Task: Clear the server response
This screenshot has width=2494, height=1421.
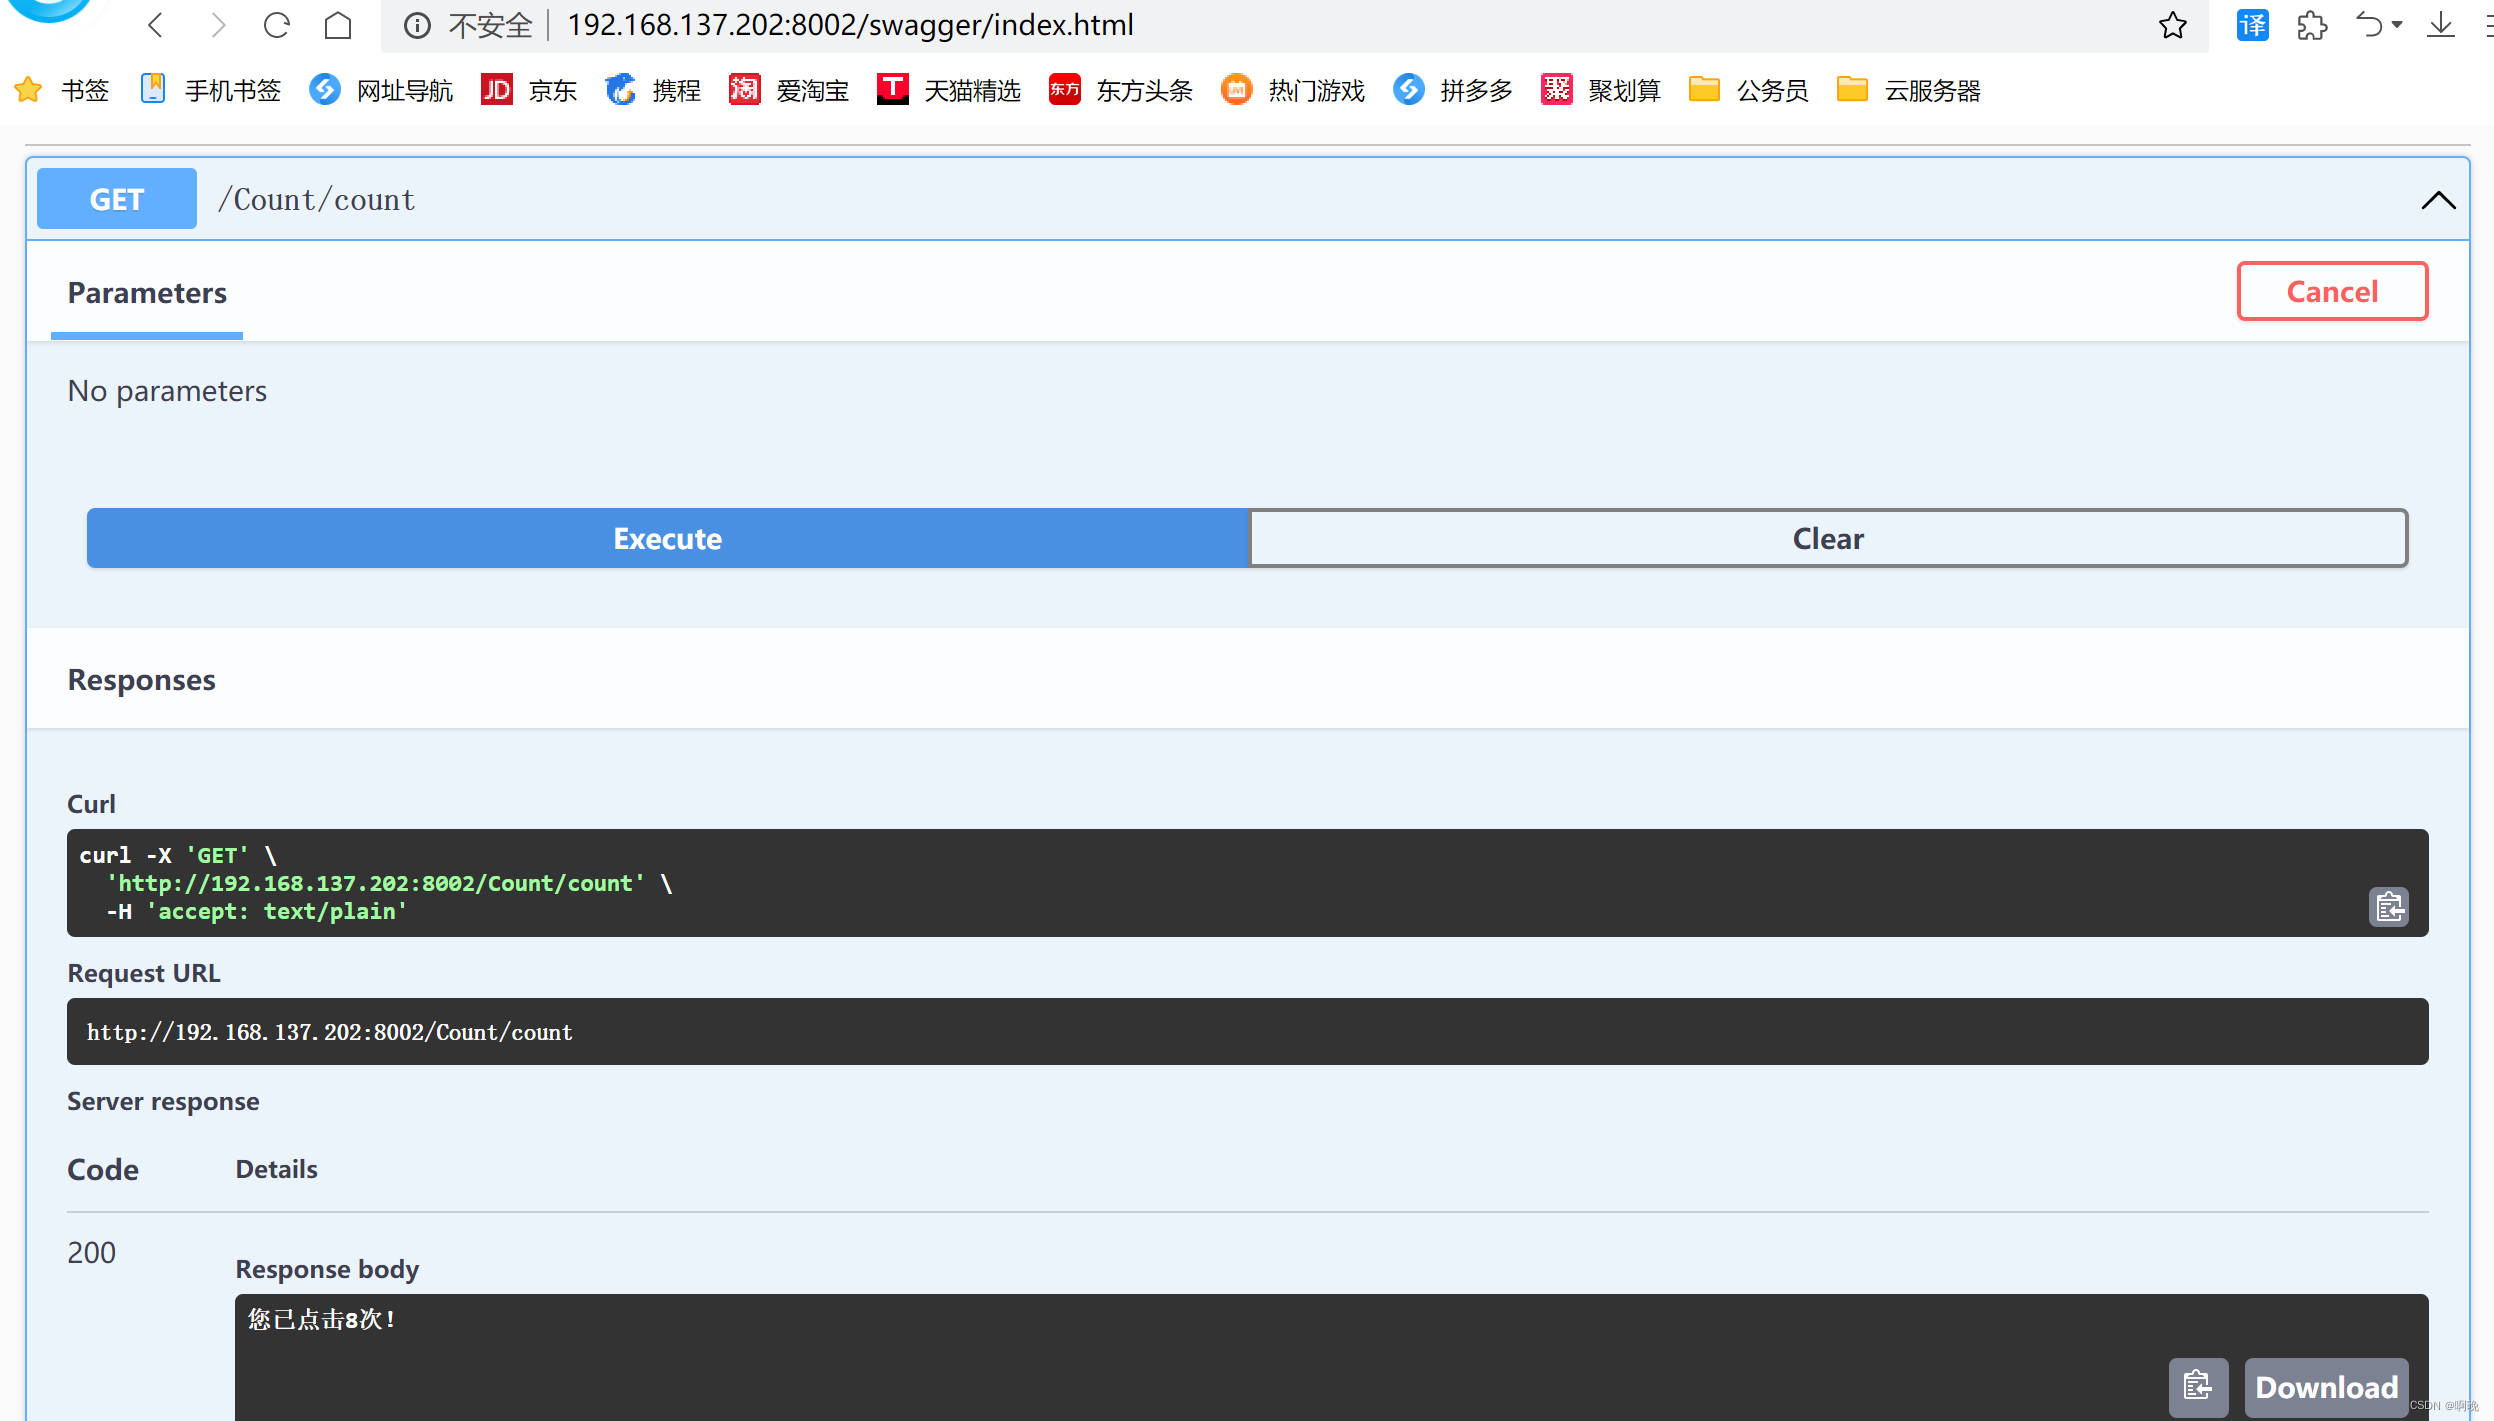Action: point(1827,538)
